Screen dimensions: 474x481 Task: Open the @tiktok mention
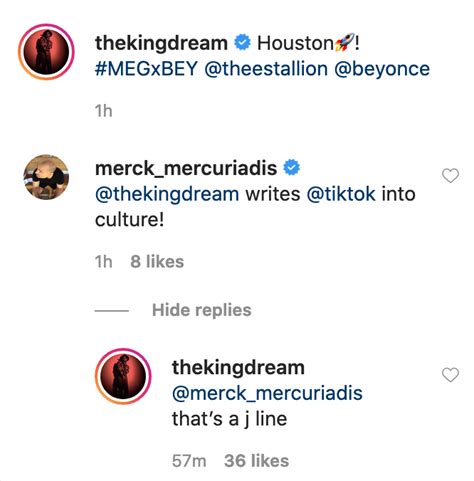pyautogui.click(x=341, y=194)
